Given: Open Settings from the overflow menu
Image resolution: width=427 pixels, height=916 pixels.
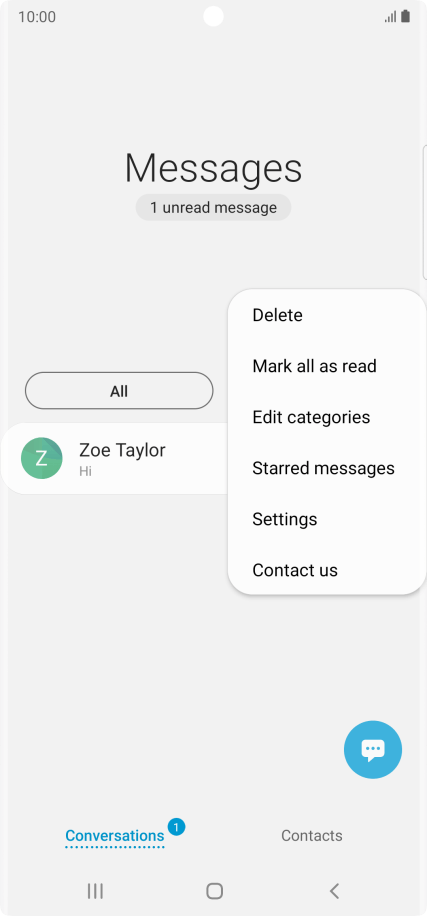Looking at the screenshot, I should point(284,519).
